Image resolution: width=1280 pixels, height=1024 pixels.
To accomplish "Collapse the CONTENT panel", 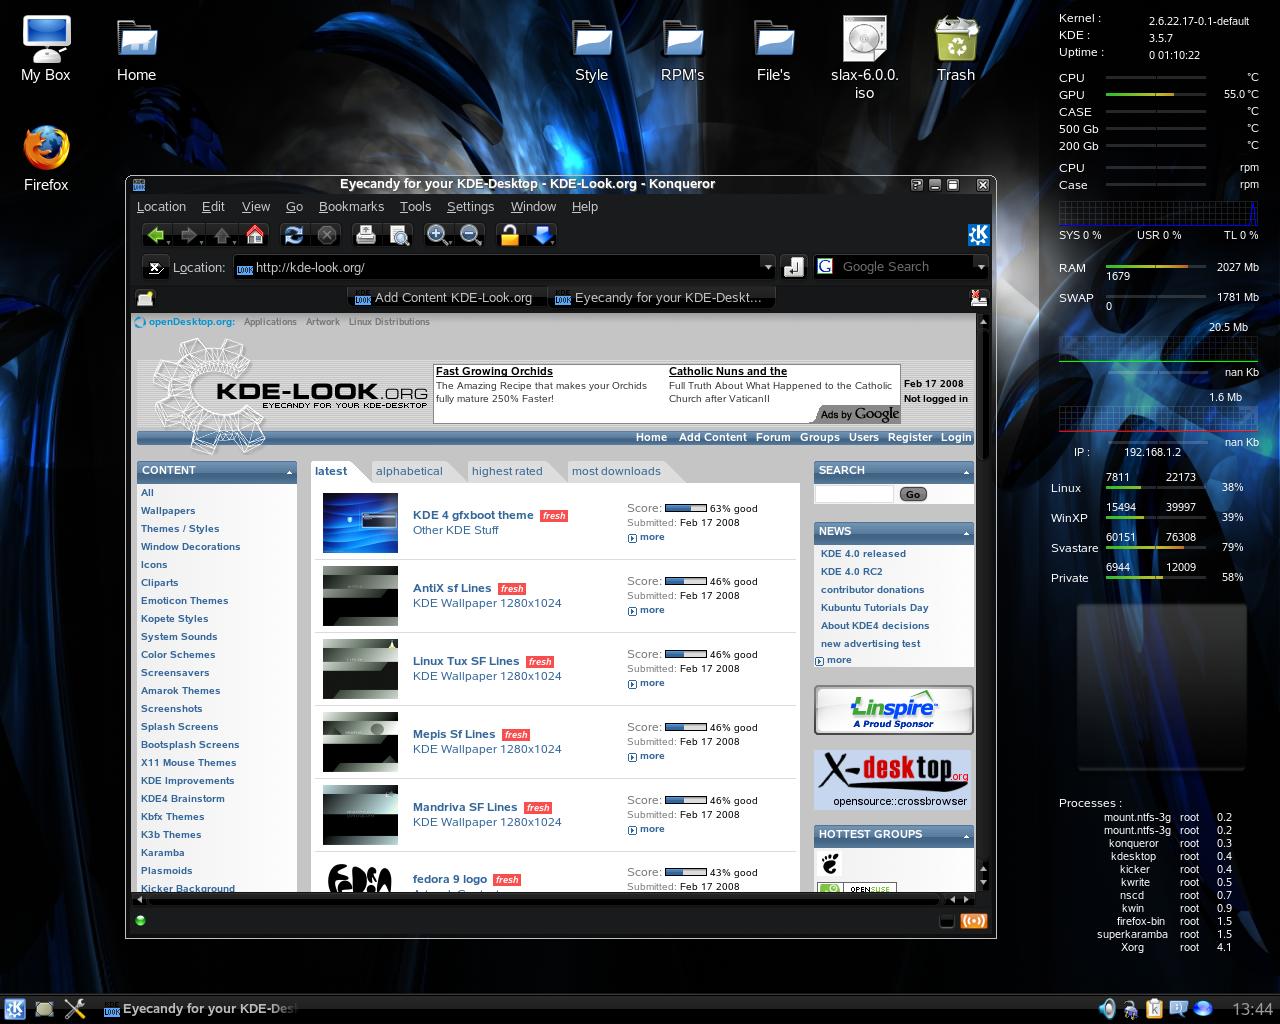I will tap(290, 472).
